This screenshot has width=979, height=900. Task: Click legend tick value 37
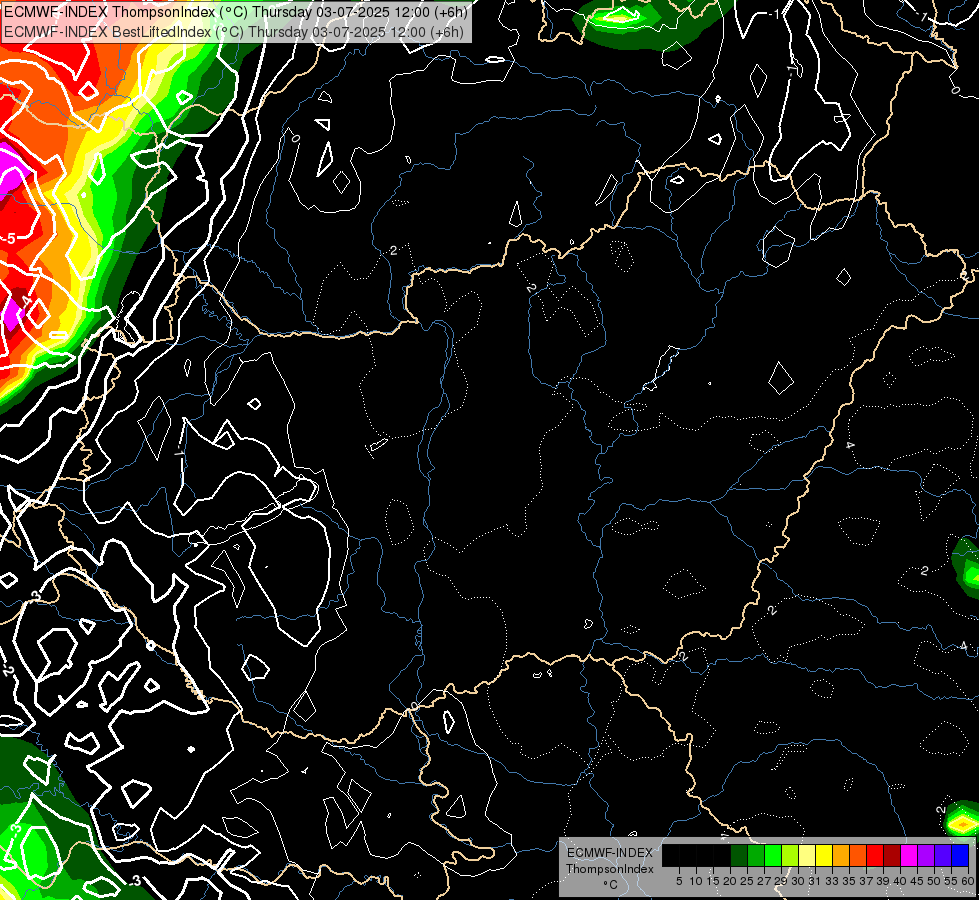[866, 881]
